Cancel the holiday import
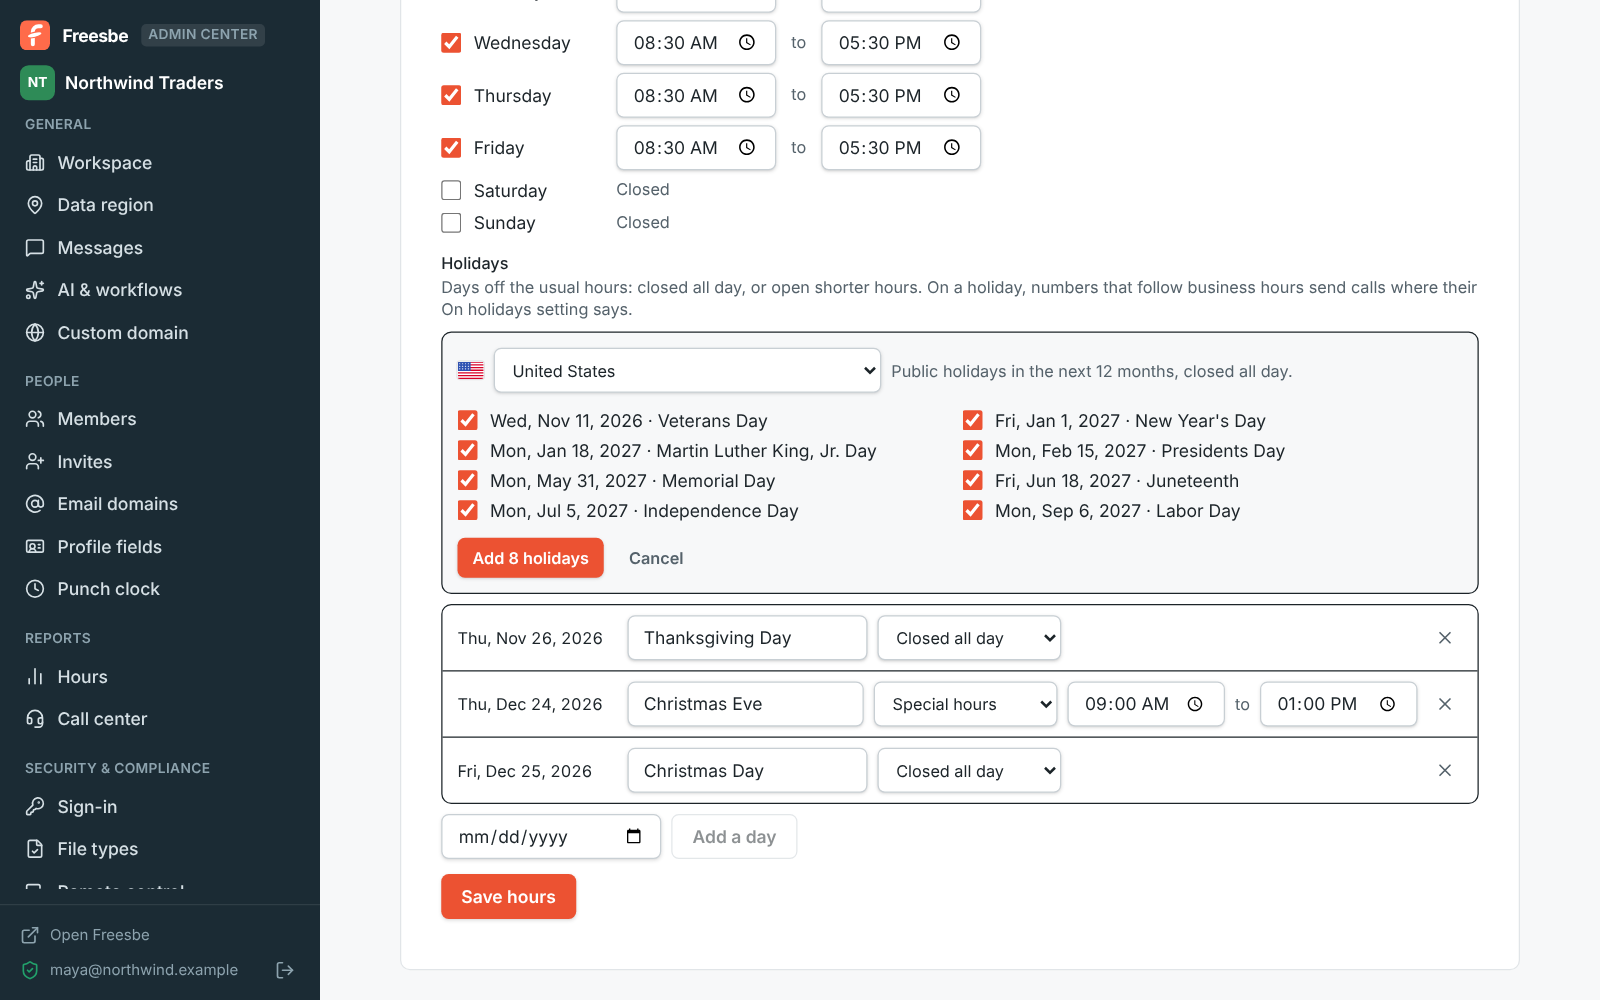1600x1000 pixels. (656, 558)
